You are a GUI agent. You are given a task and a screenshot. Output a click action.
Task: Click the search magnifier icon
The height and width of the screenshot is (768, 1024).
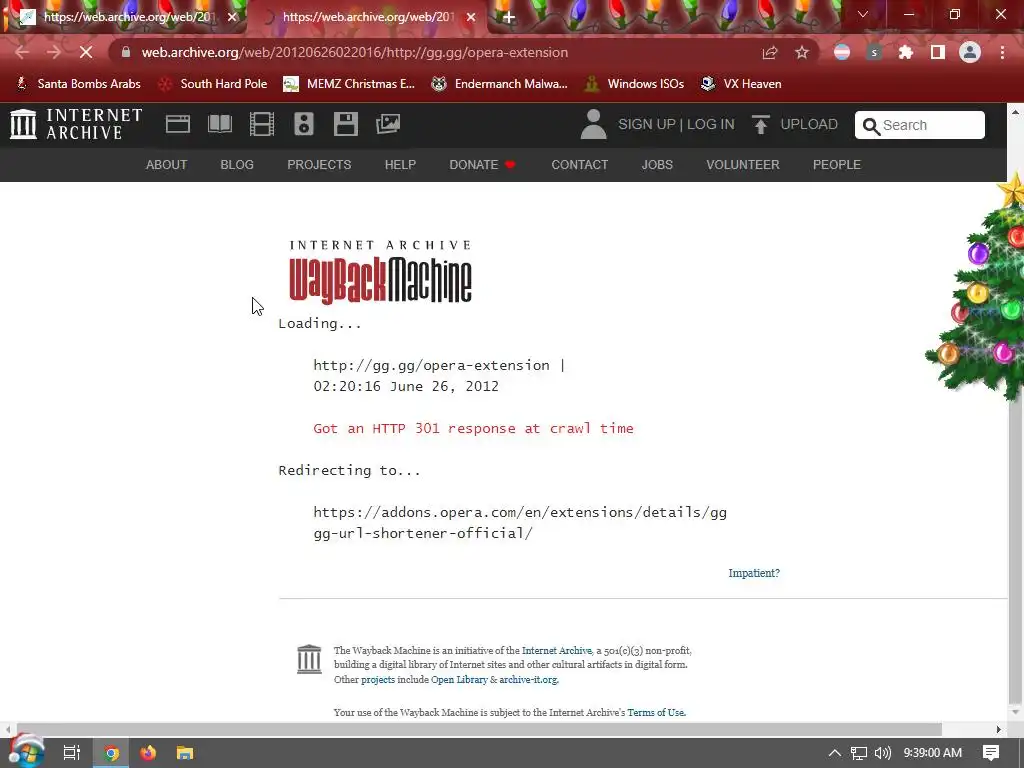[871, 126]
